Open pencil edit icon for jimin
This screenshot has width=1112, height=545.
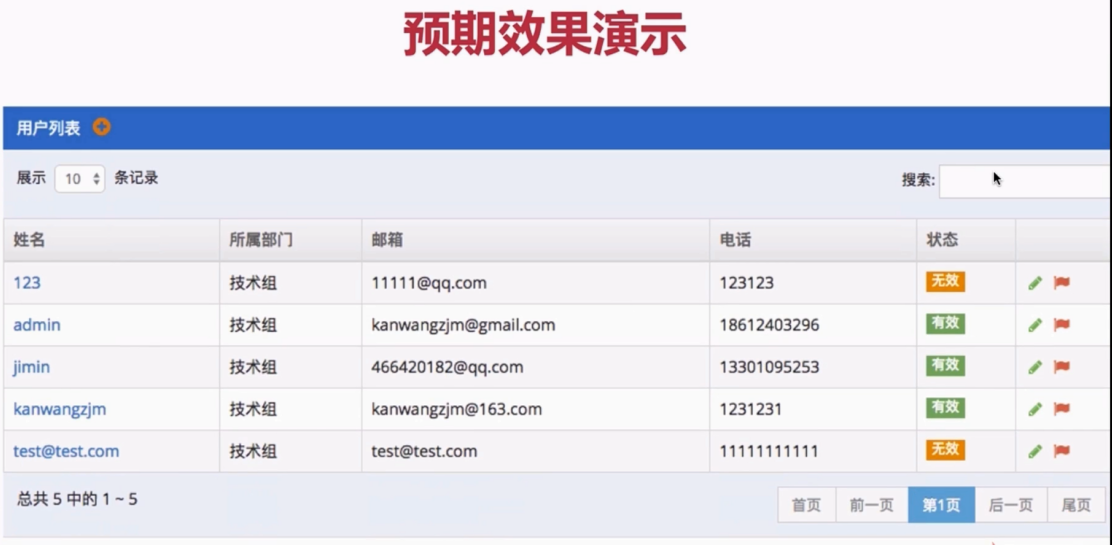1035,367
